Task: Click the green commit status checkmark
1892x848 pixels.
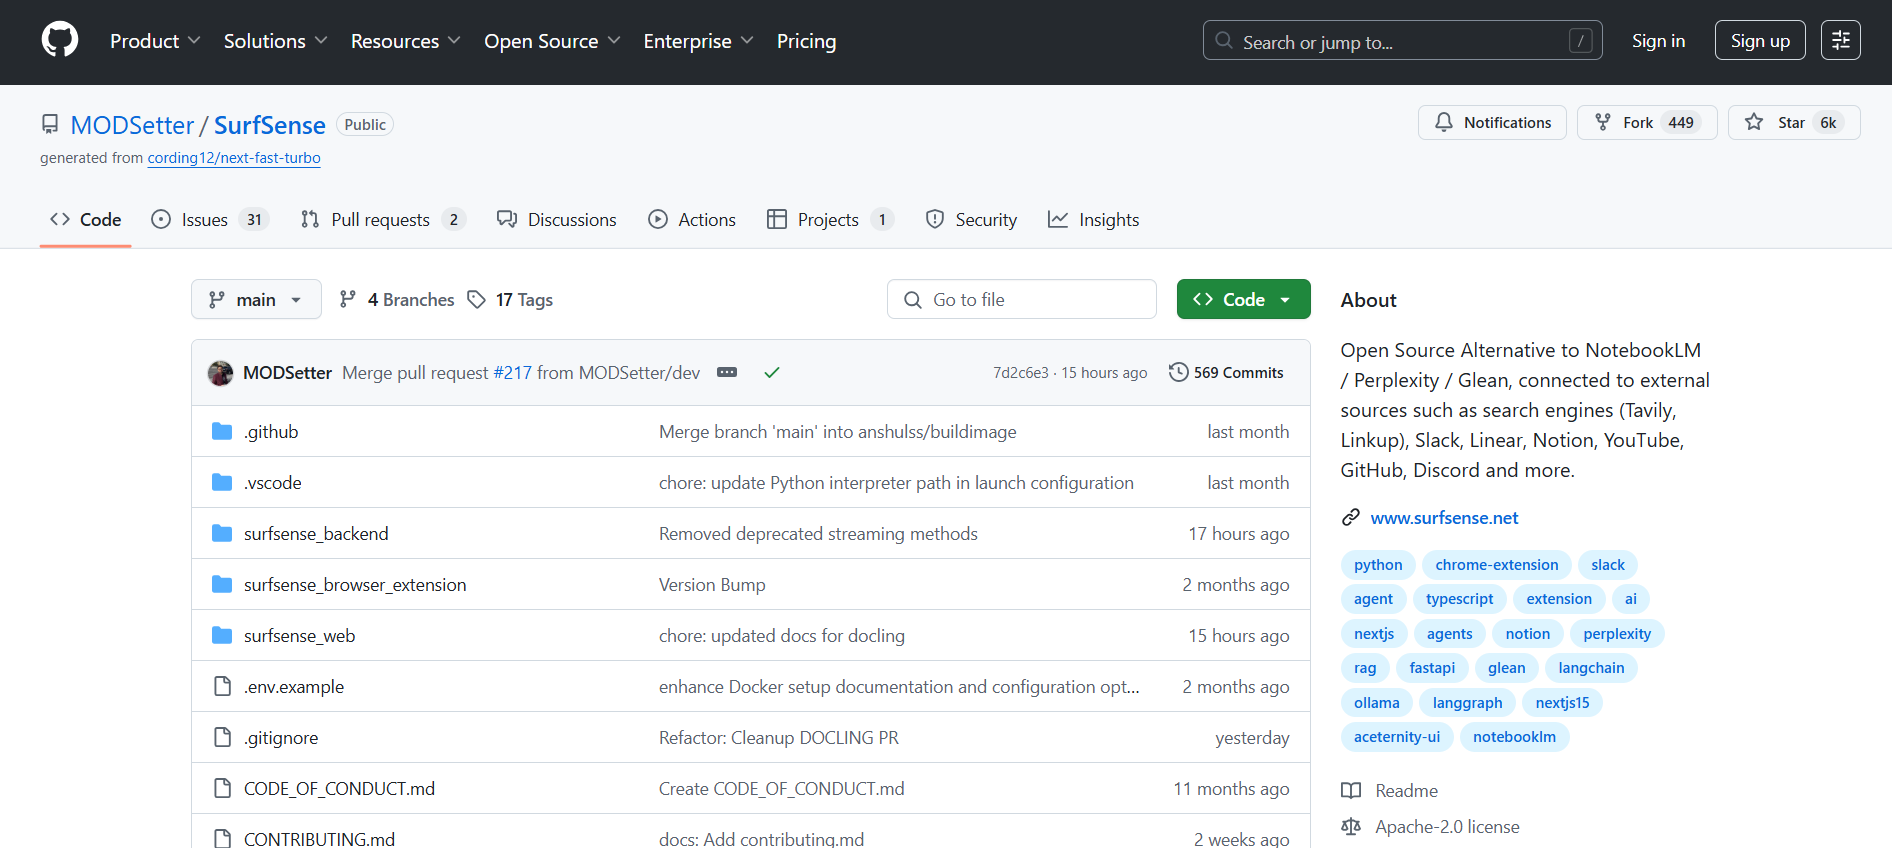Action: coord(772,373)
